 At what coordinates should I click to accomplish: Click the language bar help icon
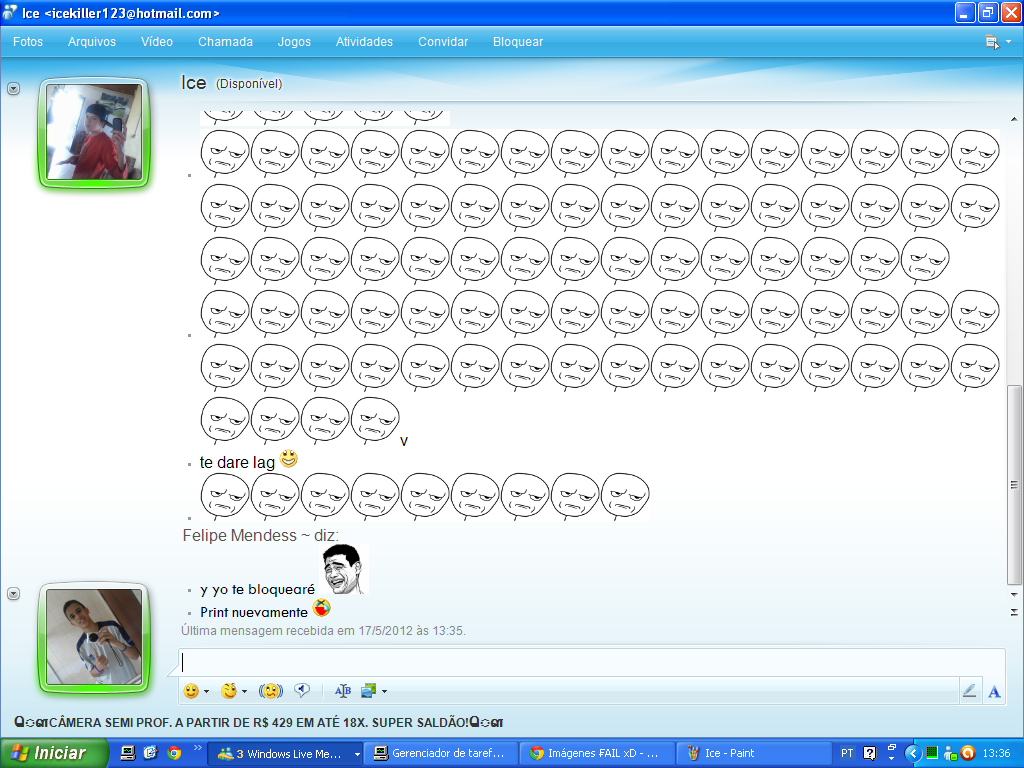[x=869, y=753]
